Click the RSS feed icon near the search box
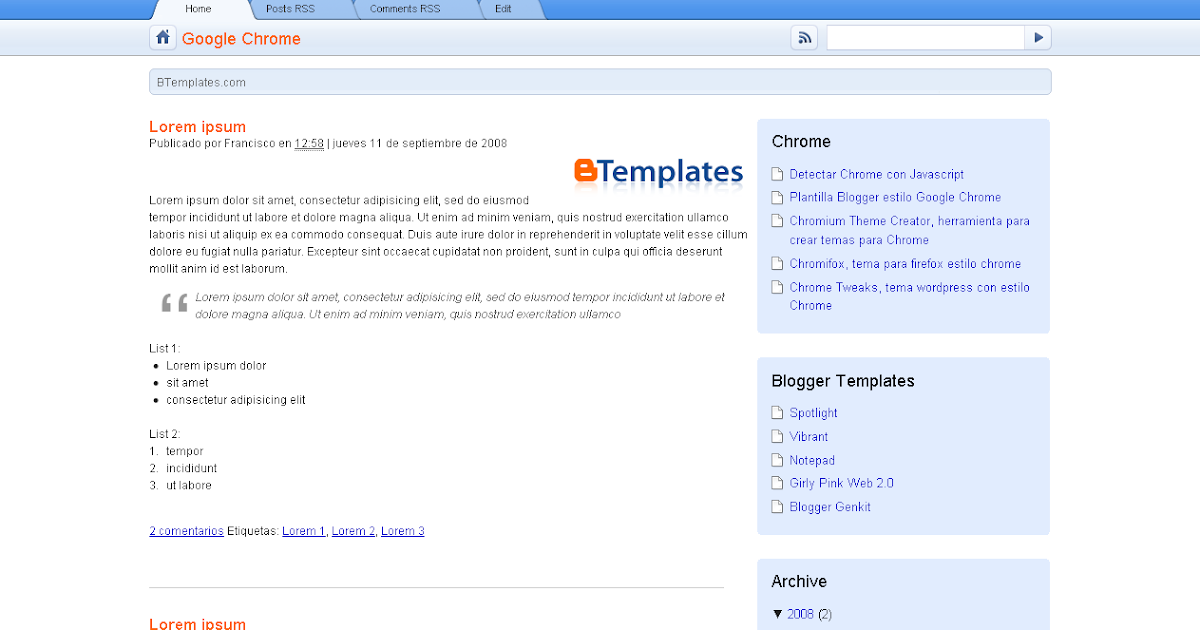Viewport: 1200px width, 630px height. [x=804, y=37]
